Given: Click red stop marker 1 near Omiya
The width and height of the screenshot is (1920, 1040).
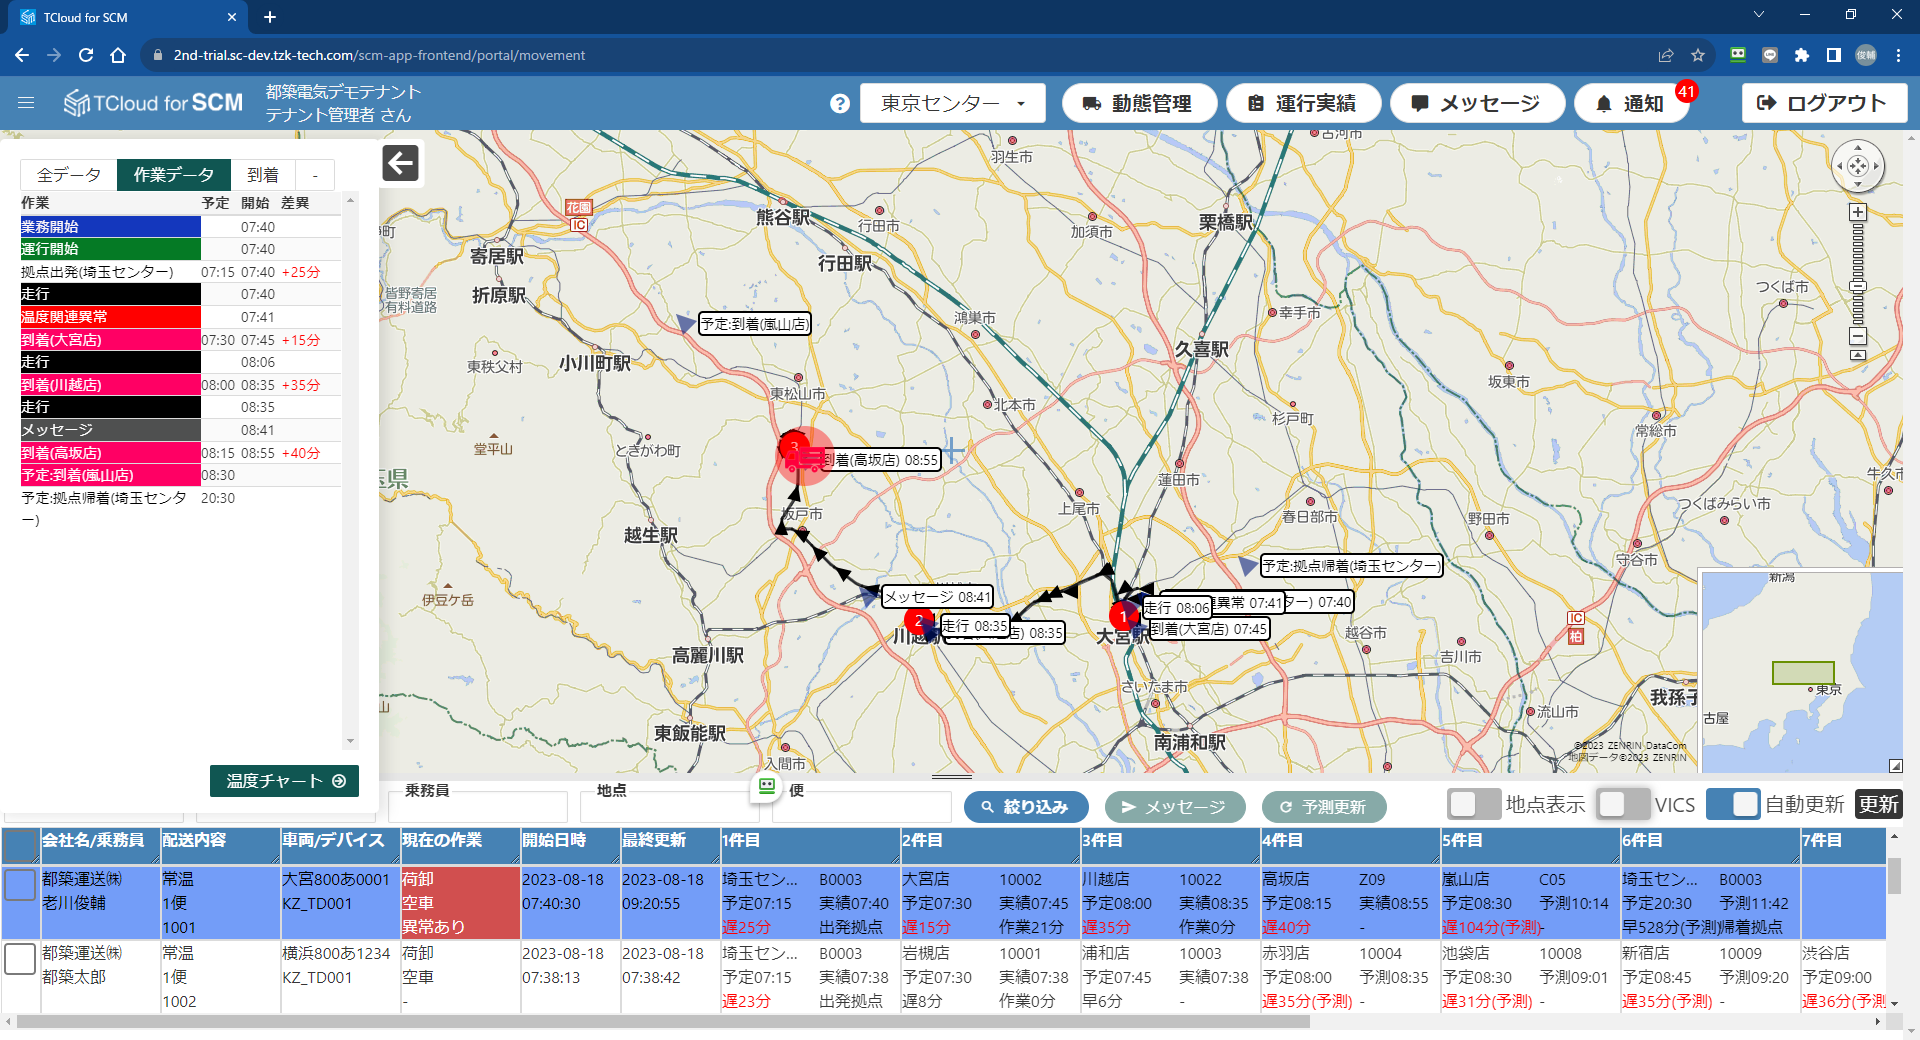Looking at the screenshot, I should (1124, 616).
